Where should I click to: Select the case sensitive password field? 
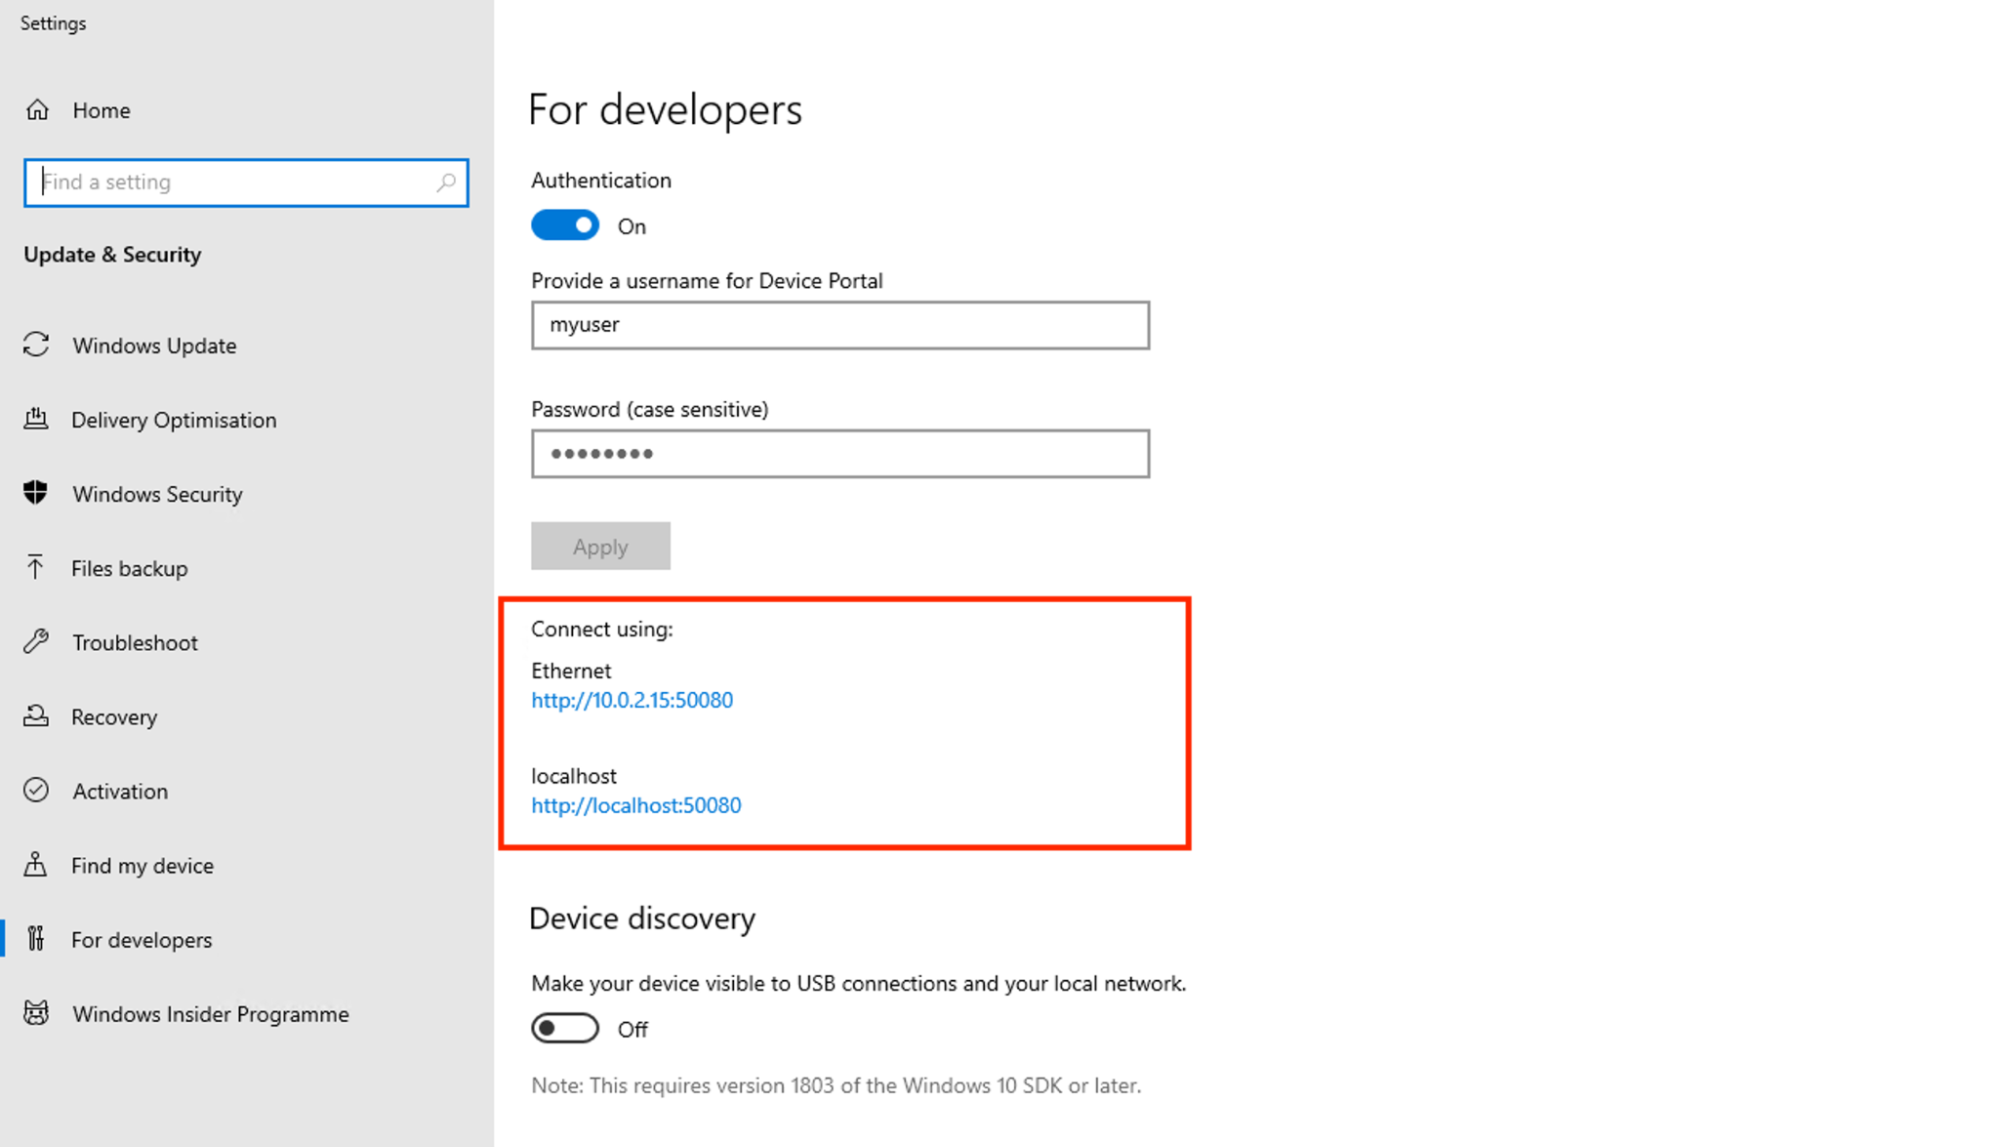pyautogui.click(x=840, y=453)
